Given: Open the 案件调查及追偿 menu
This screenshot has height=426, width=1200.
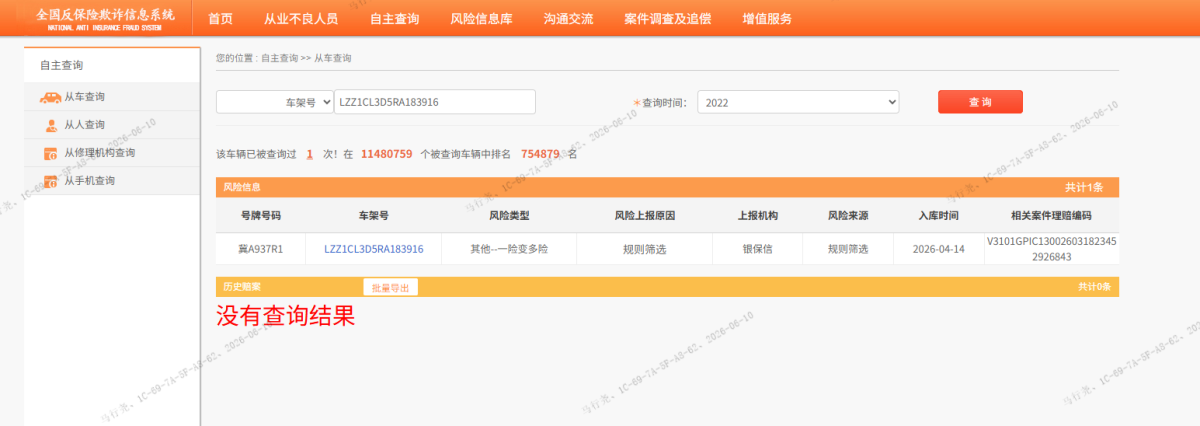Looking at the screenshot, I should pyautogui.click(x=666, y=19).
